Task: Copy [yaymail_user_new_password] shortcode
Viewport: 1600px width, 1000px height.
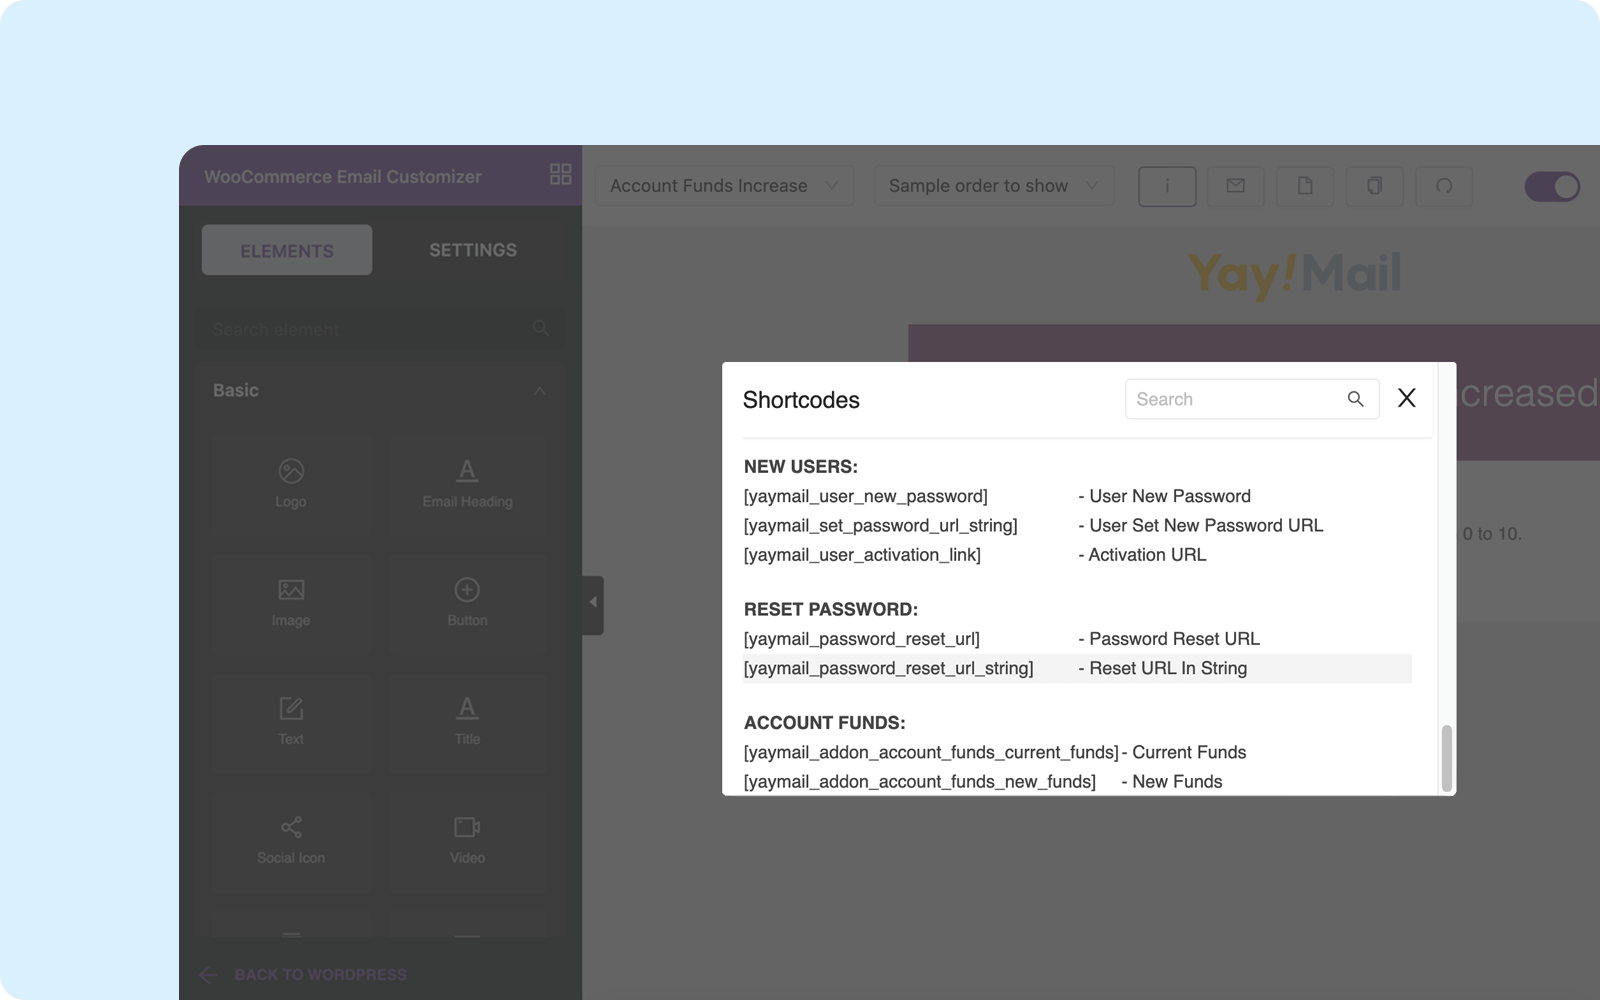Action: click(865, 496)
